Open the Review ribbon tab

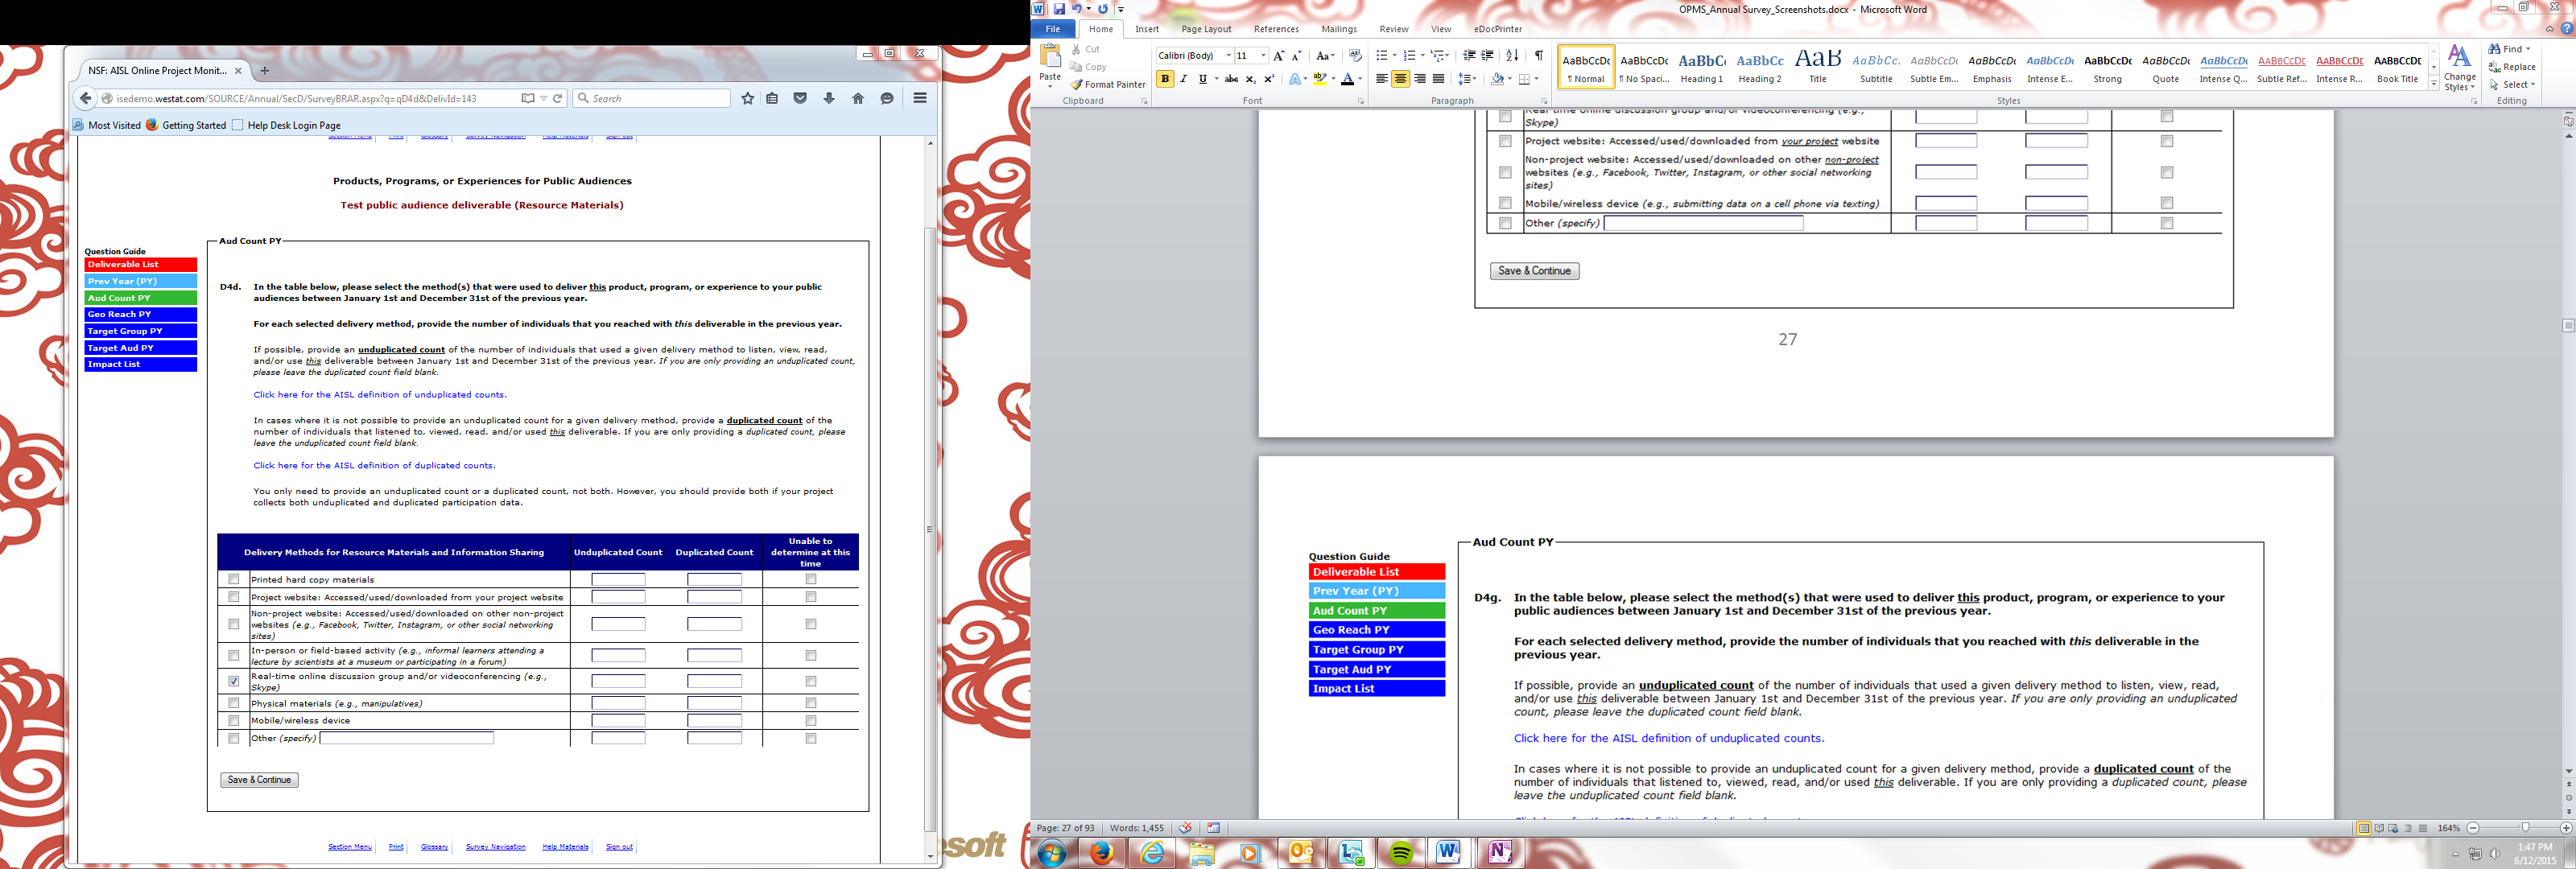[x=1393, y=29]
